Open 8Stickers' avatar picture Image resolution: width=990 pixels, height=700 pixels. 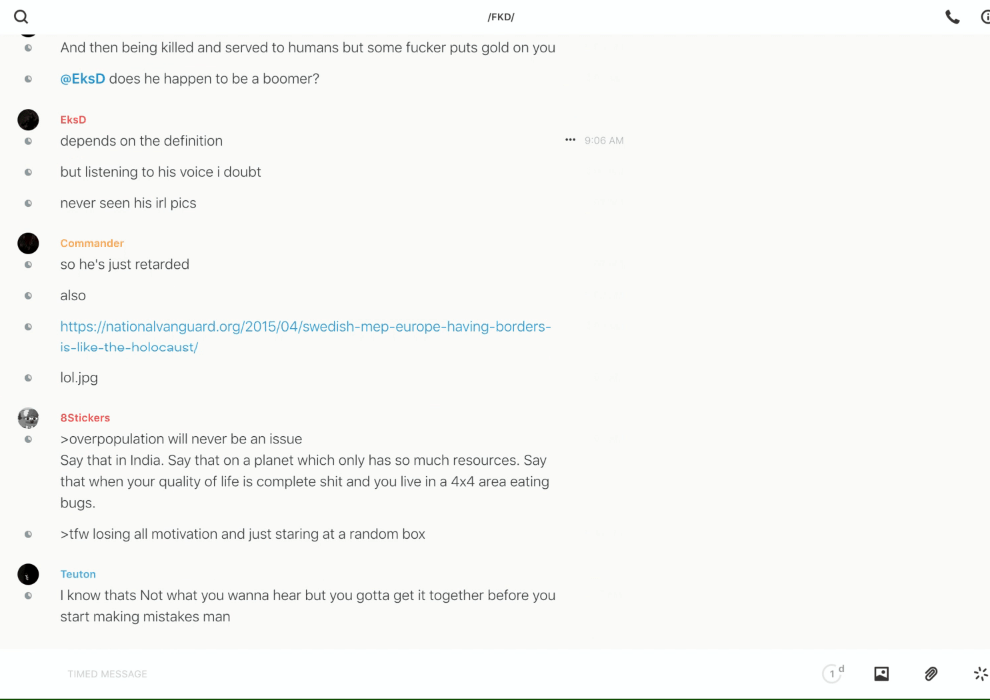point(28,418)
